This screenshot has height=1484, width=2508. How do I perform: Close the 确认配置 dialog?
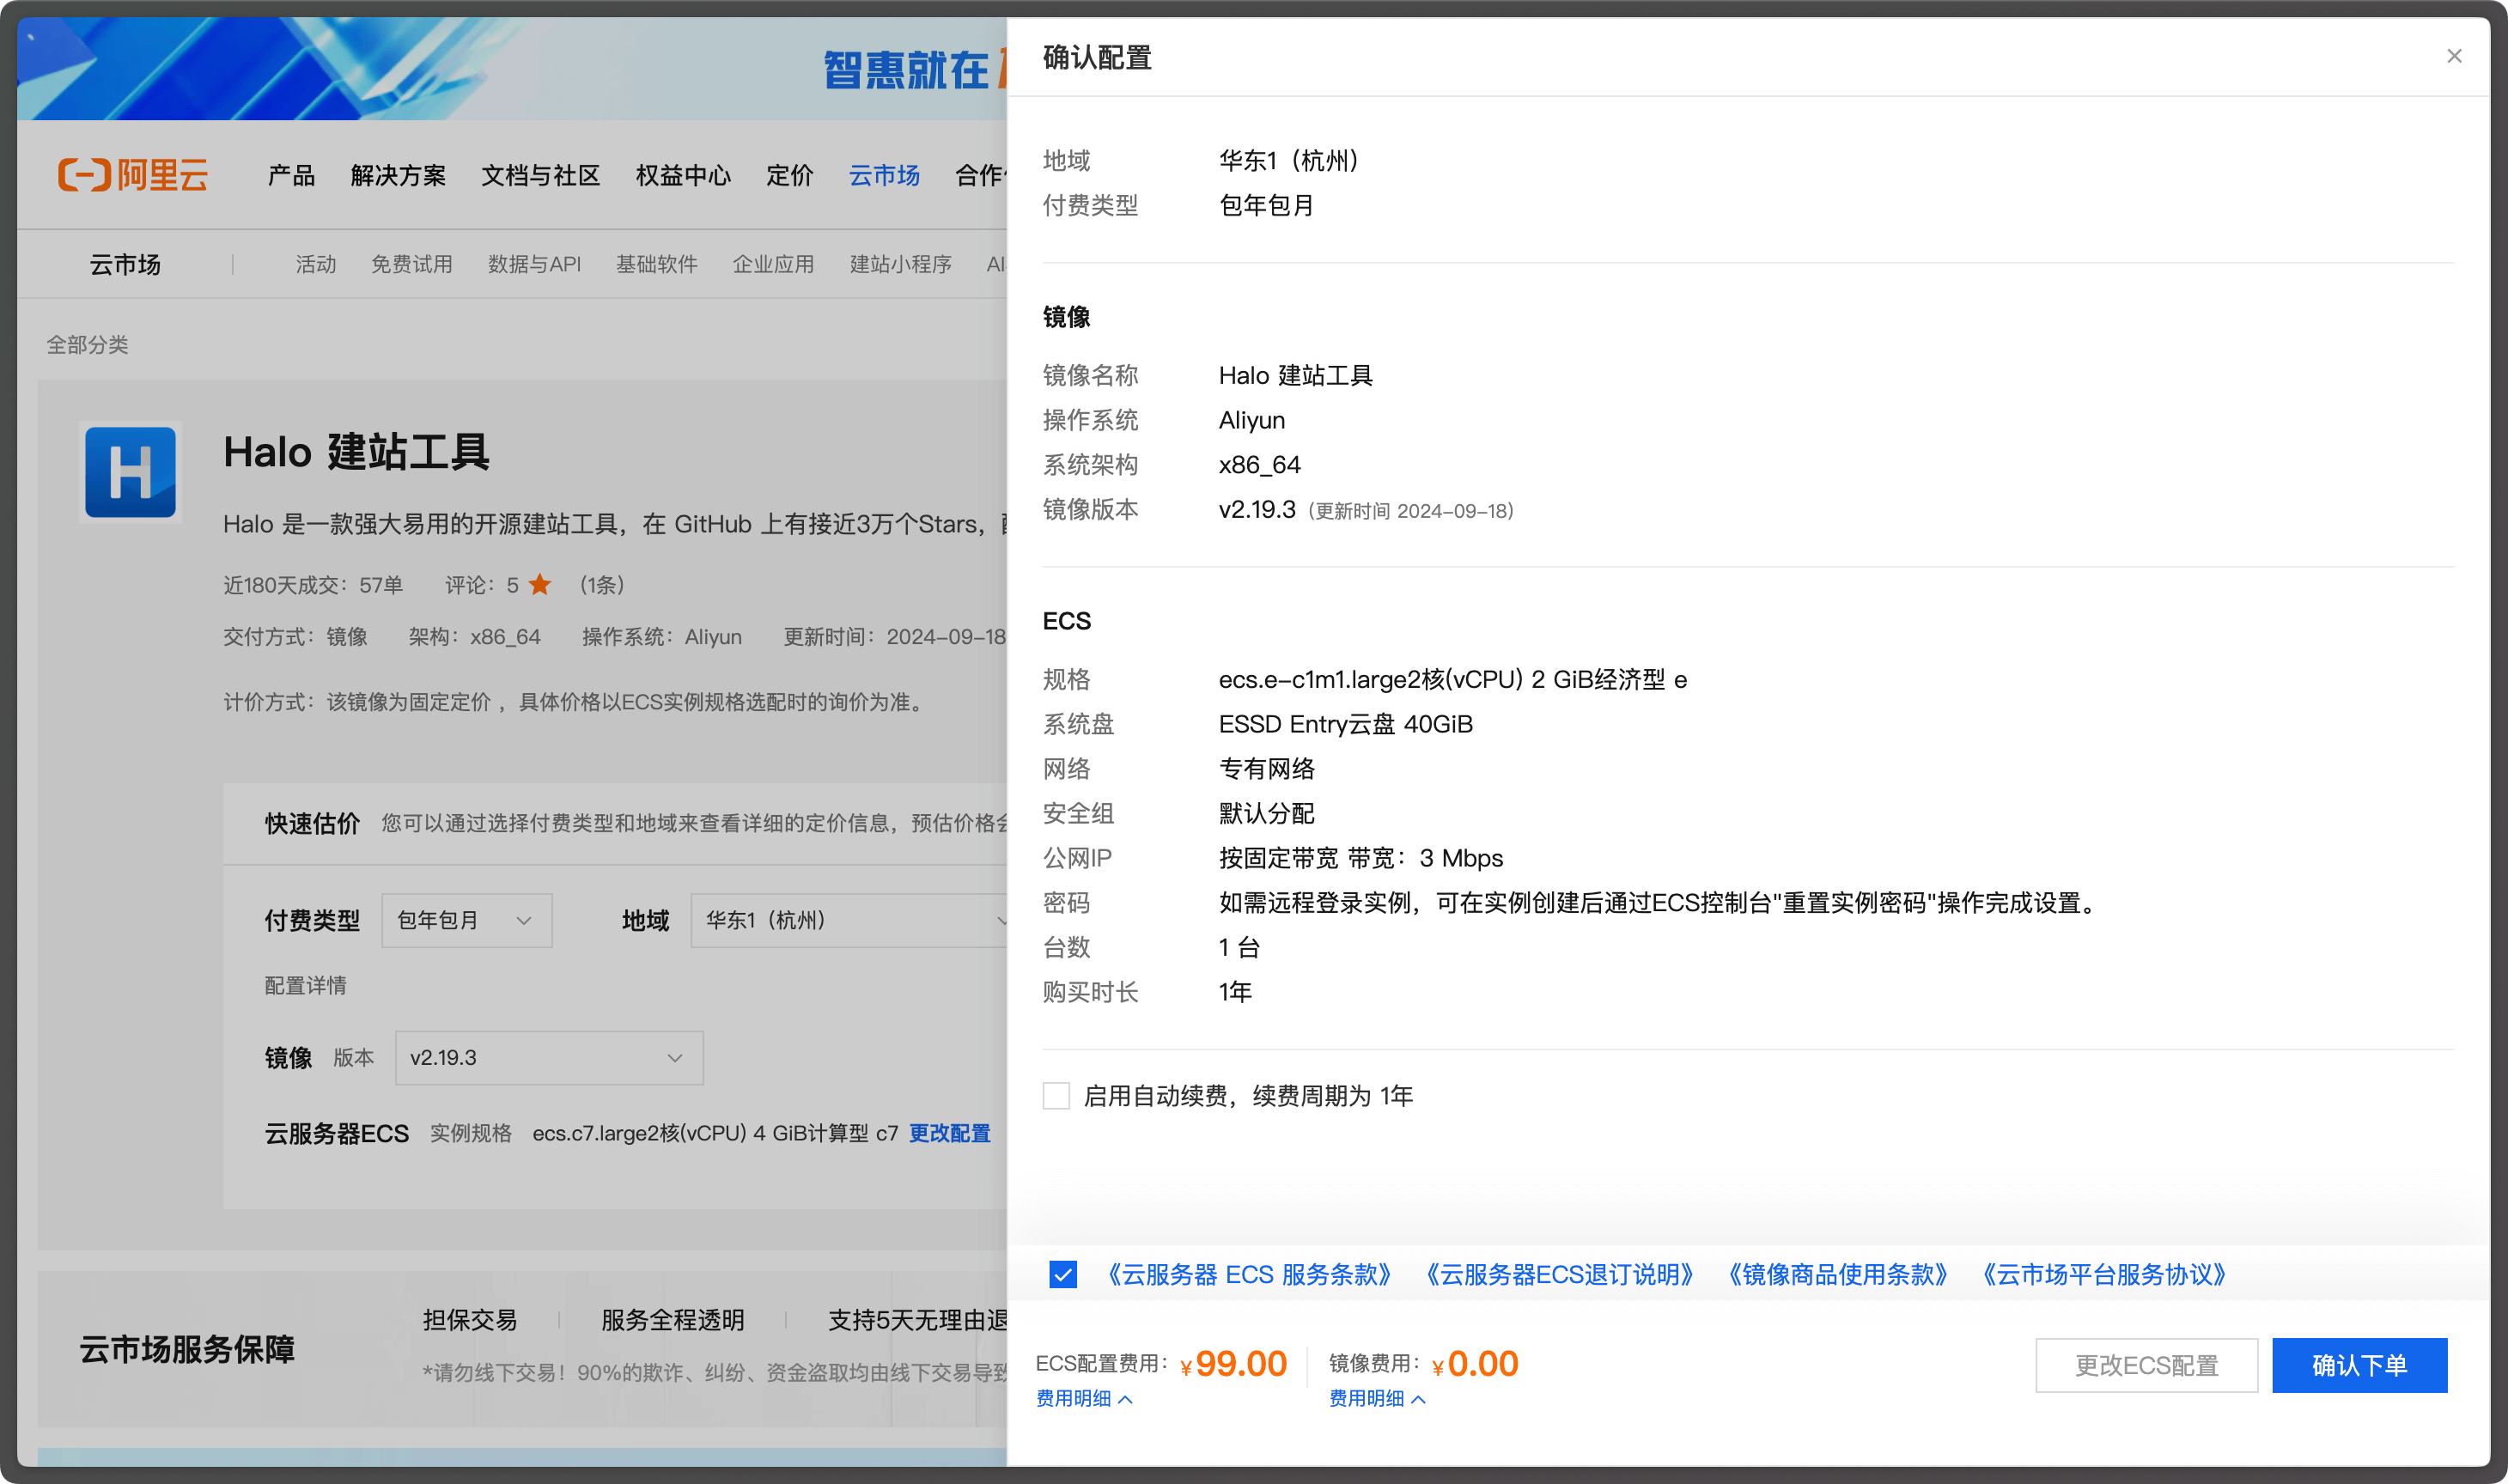pos(2454,56)
